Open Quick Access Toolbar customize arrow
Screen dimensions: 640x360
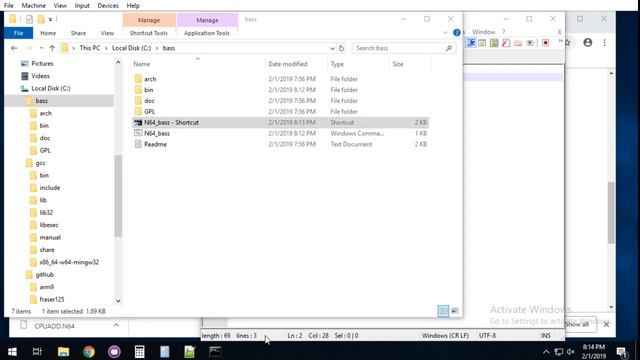50,19
